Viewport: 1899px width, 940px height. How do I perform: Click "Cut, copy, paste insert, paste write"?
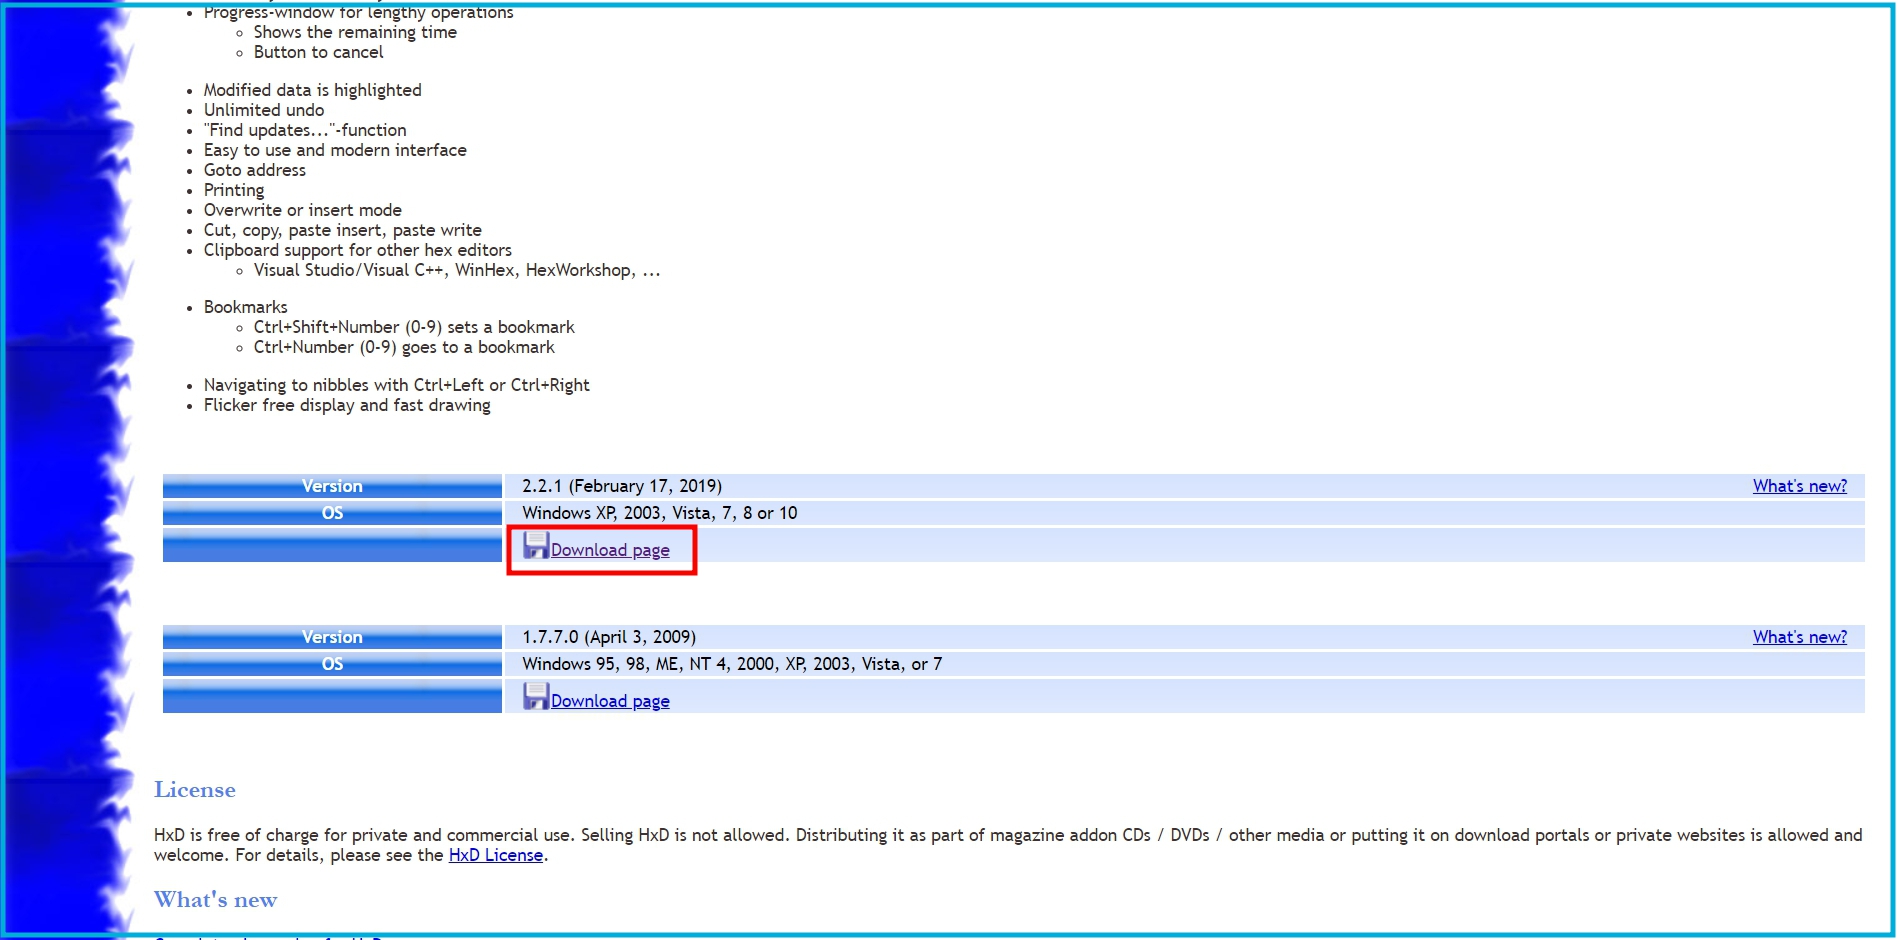[x=343, y=230]
